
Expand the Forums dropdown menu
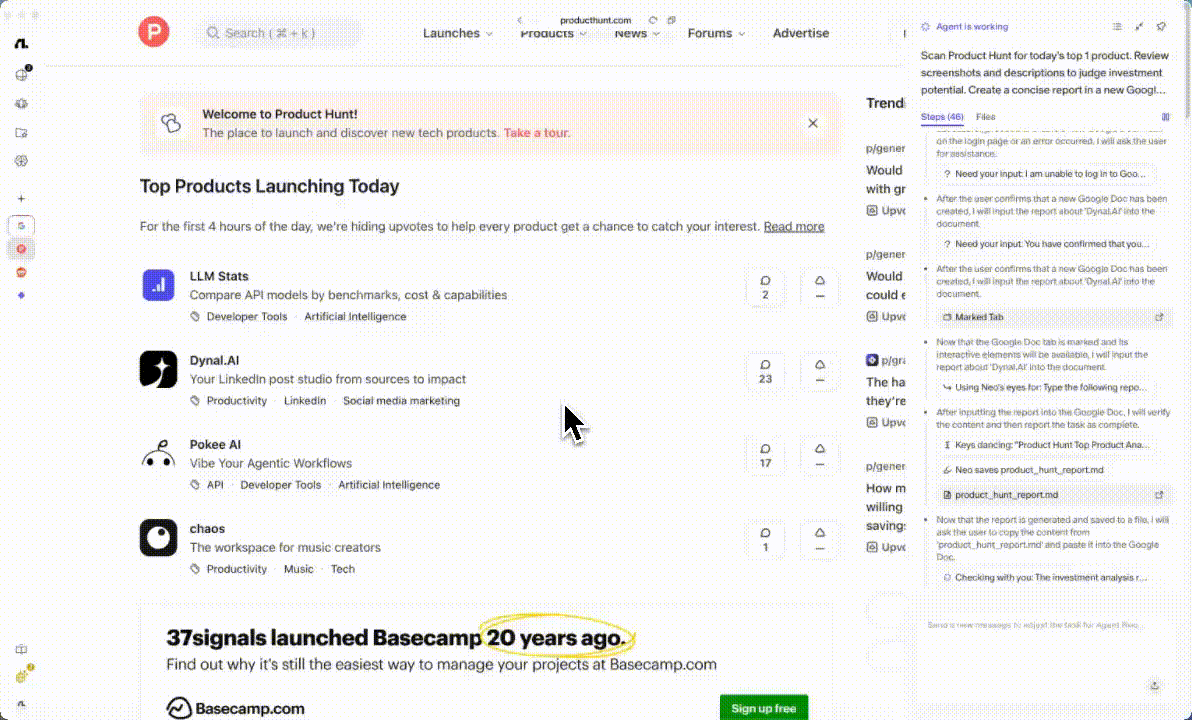(716, 33)
